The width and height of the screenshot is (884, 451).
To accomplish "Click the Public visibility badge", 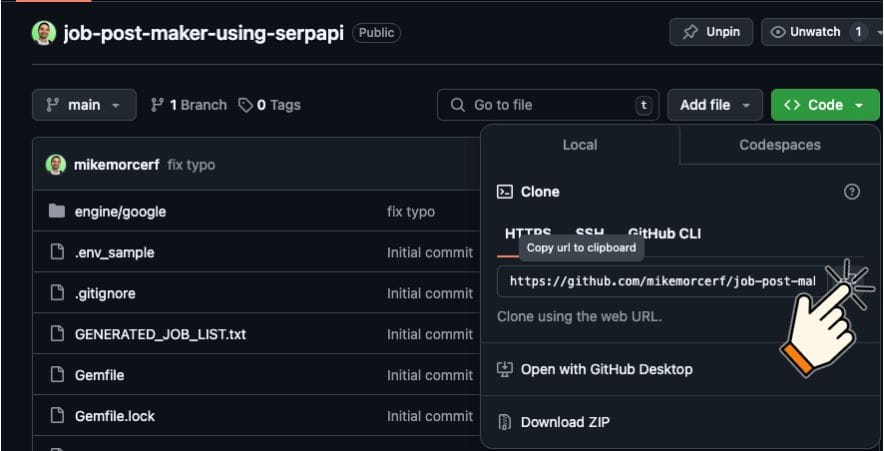I will pyautogui.click(x=376, y=33).
